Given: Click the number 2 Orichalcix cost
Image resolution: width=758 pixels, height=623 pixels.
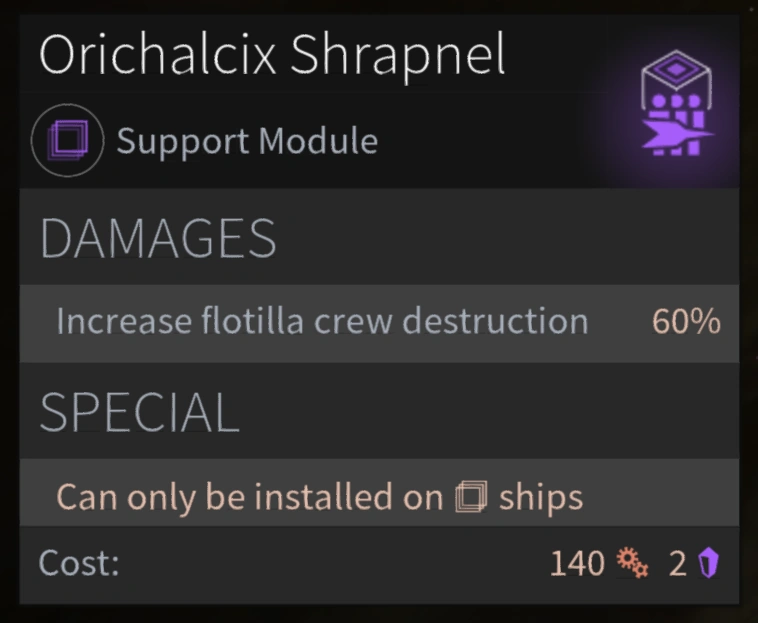Looking at the screenshot, I should tap(678, 564).
